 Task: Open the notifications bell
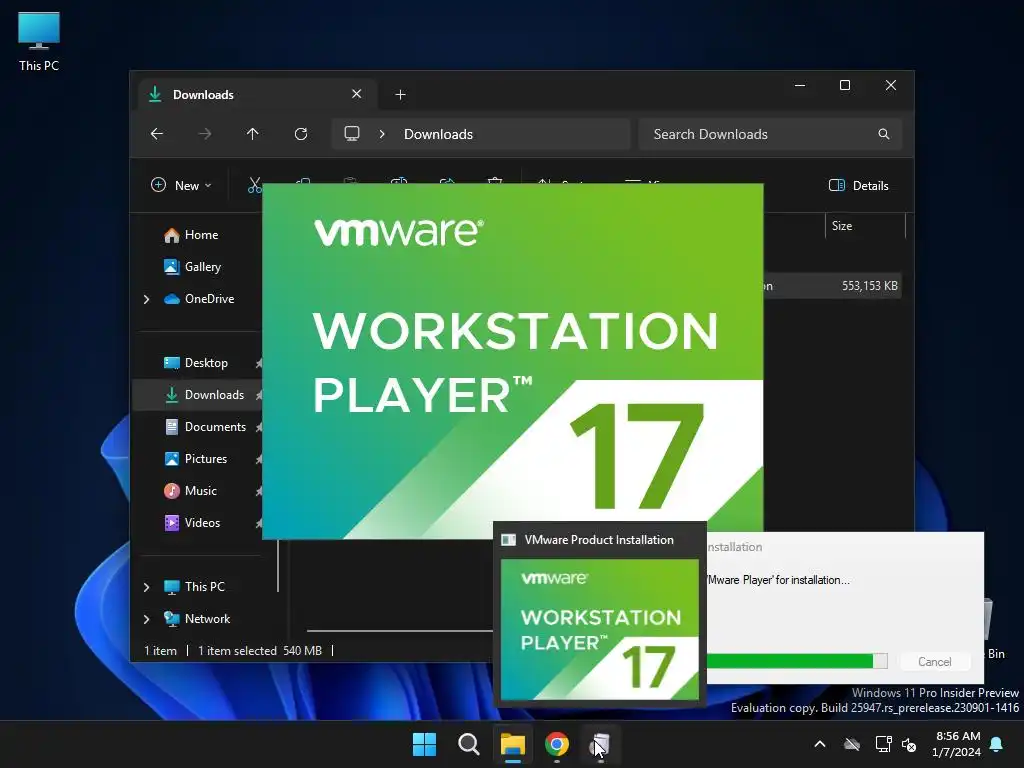[x=997, y=744]
